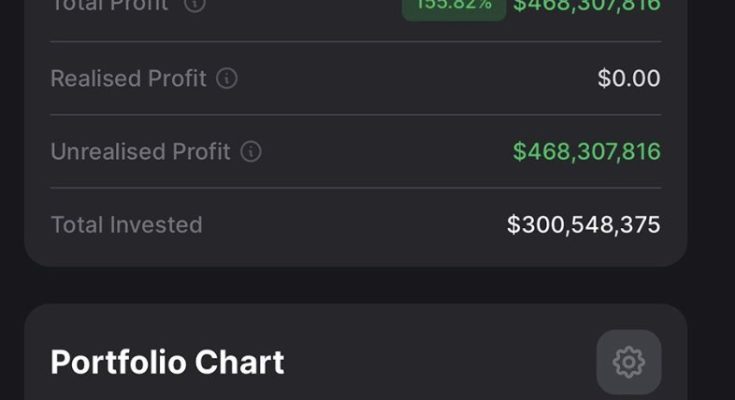Tap the Total Profit dollar amount at the top
Image resolution: width=735 pixels, height=400 pixels.
587,5
